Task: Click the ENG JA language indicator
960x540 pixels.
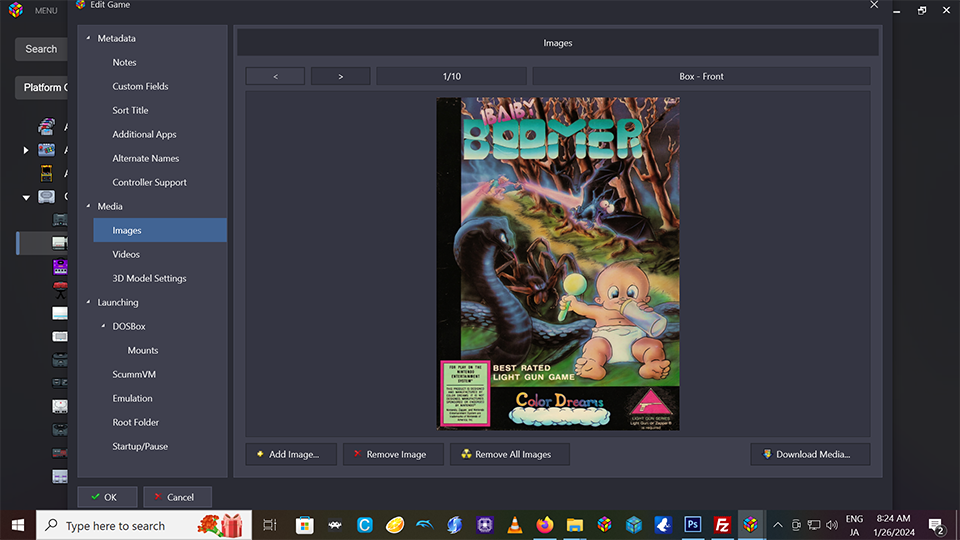Action: (x=854, y=525)
